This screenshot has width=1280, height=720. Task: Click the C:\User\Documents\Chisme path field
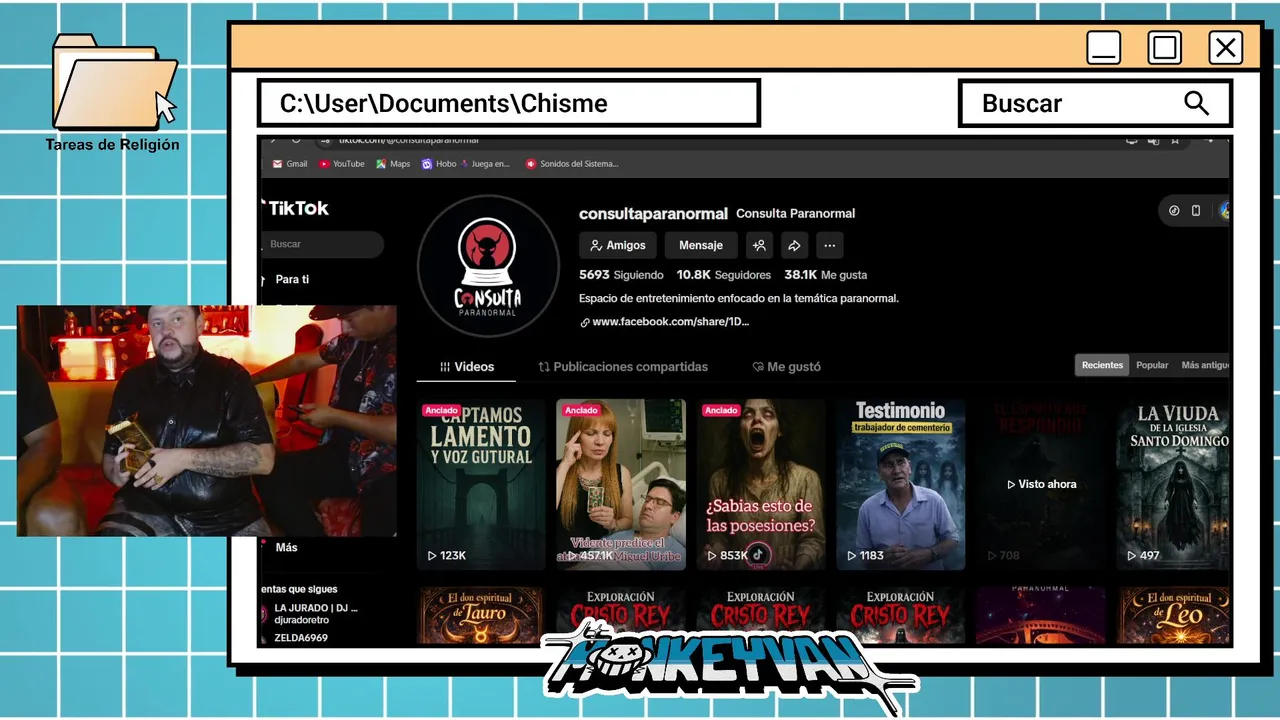pyautogui.click(x=509, y=103)
